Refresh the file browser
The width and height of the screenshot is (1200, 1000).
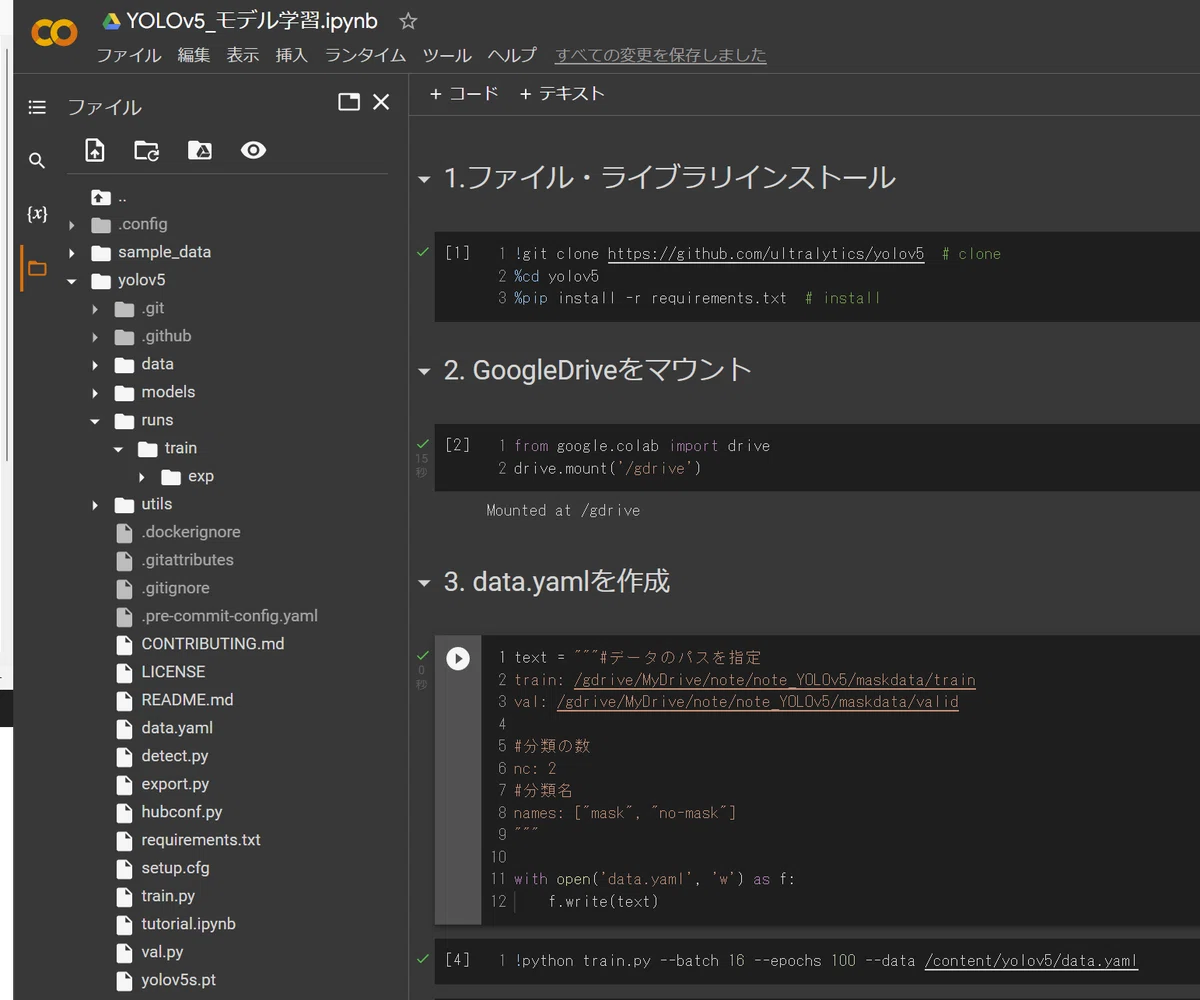147,150
